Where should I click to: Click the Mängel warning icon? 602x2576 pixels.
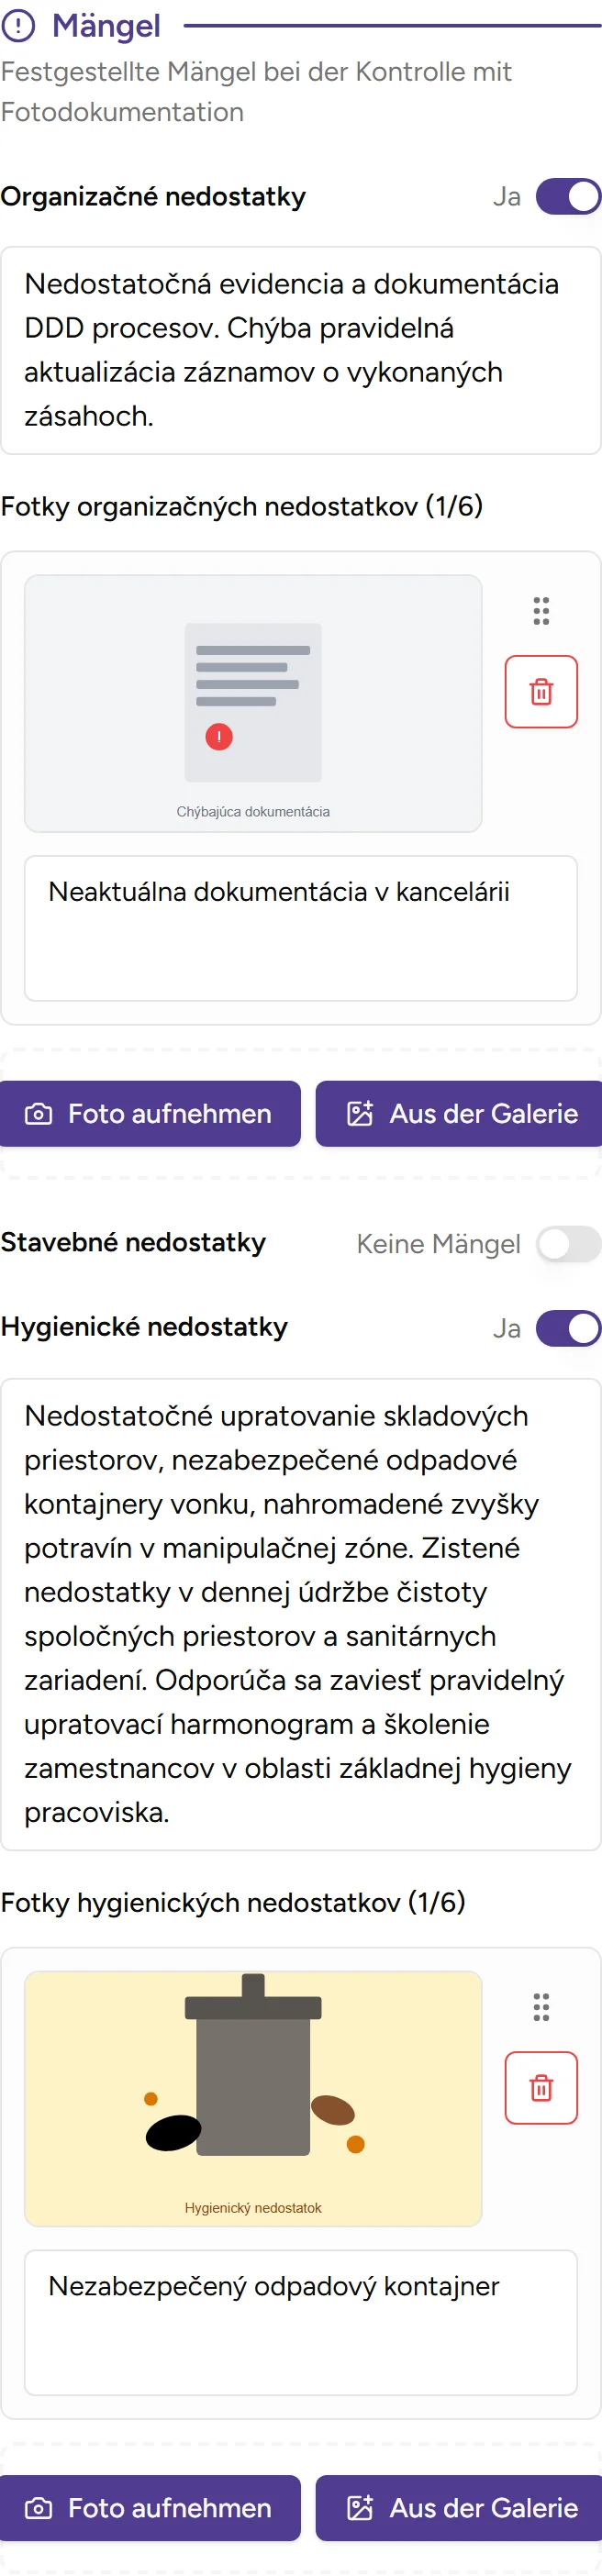[x=21, y=26]
